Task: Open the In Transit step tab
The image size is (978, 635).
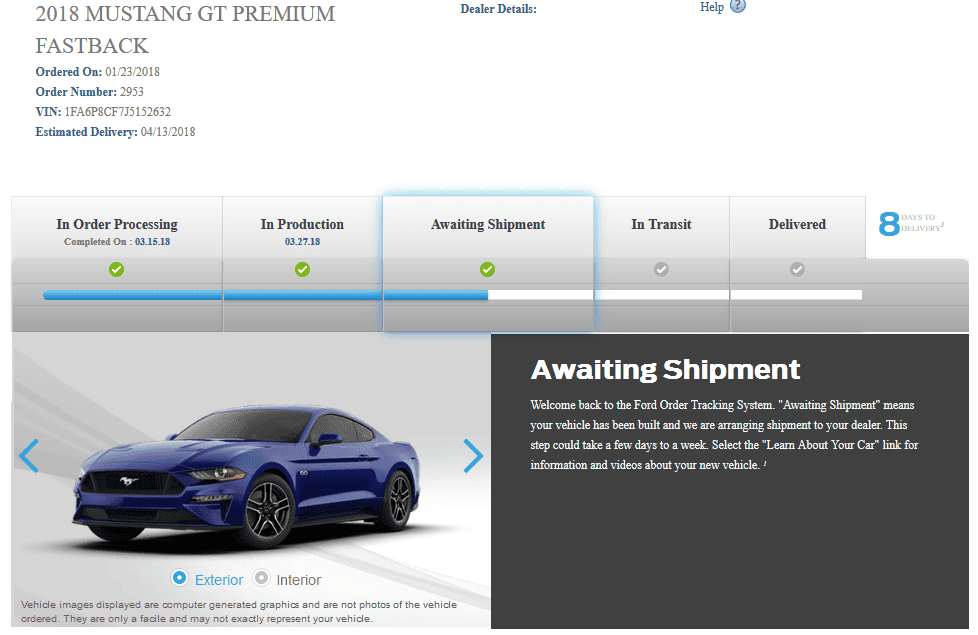Action: (x=661, y=228)
